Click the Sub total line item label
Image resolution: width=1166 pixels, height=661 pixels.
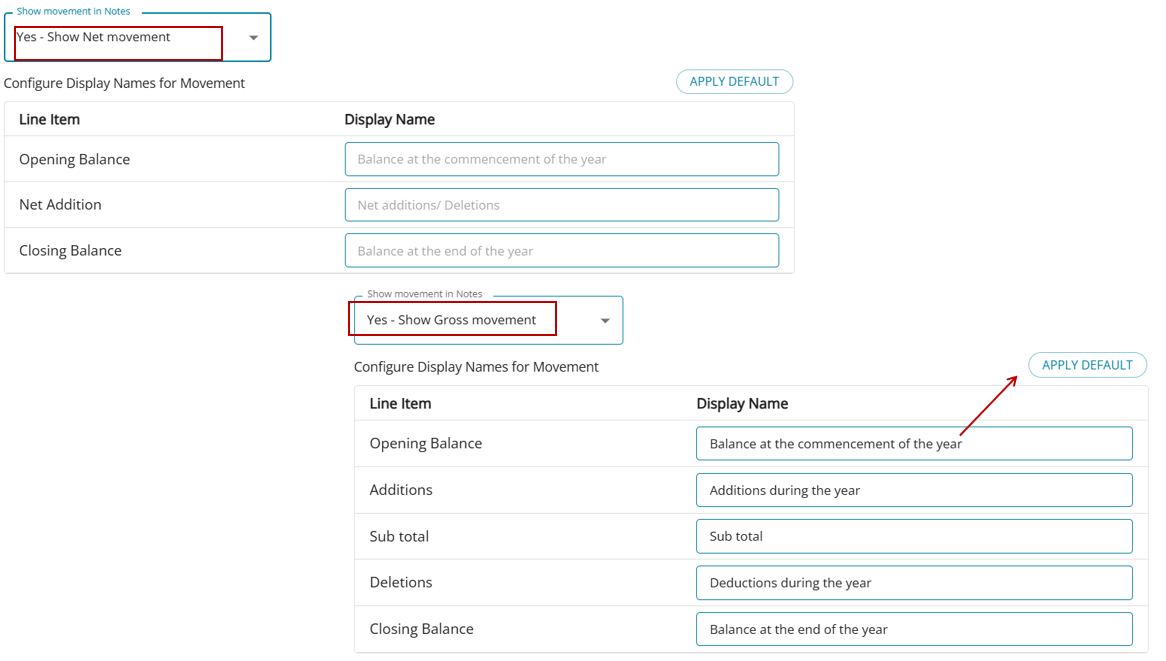tap(399, 536)
